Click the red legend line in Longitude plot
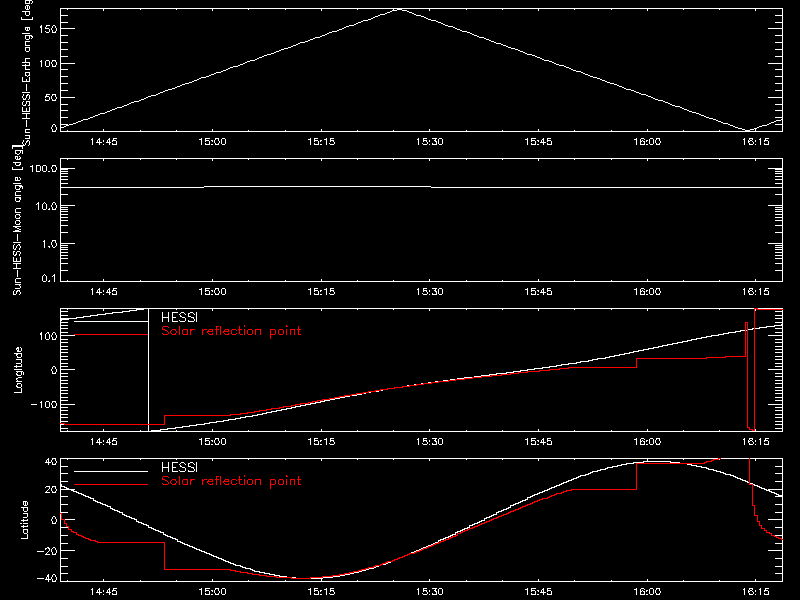This screenshot has height=600, width=800. [111, 335]
